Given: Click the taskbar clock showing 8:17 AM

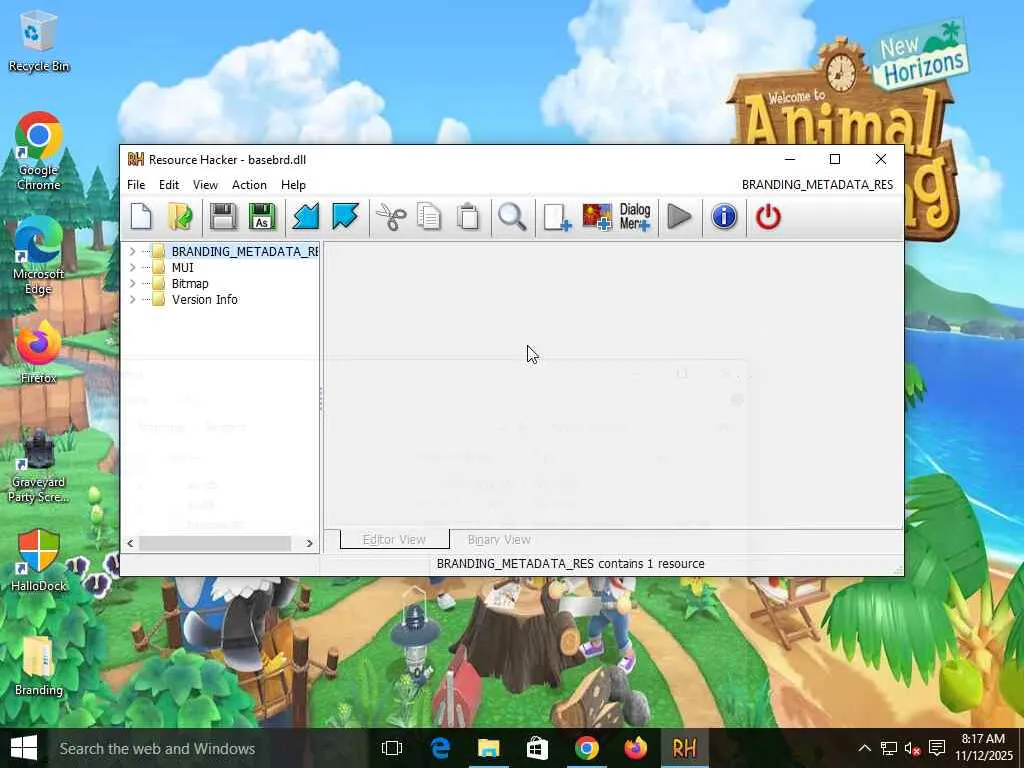Looking at the screenshot, I should pos(984,748).
